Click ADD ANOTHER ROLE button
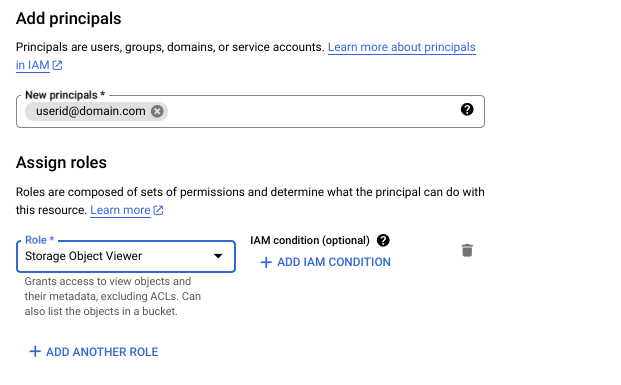 coord(94,352)
